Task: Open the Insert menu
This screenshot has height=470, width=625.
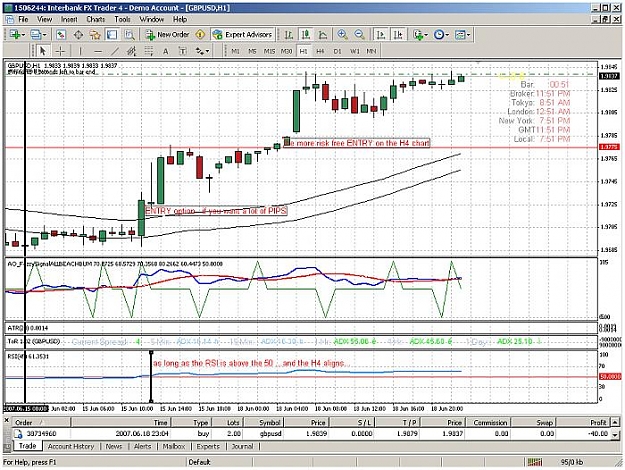Action: click(69, 19)
